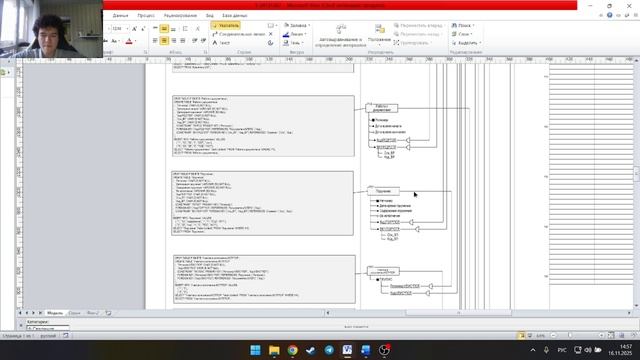
Task: Open the font size combo box
Action: [119, 29]
